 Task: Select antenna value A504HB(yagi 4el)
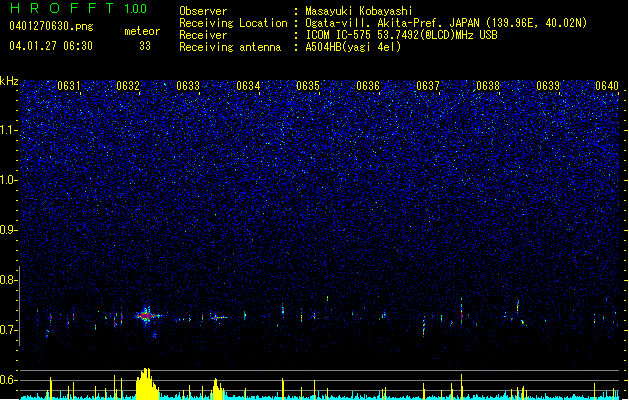click(353, 47)
